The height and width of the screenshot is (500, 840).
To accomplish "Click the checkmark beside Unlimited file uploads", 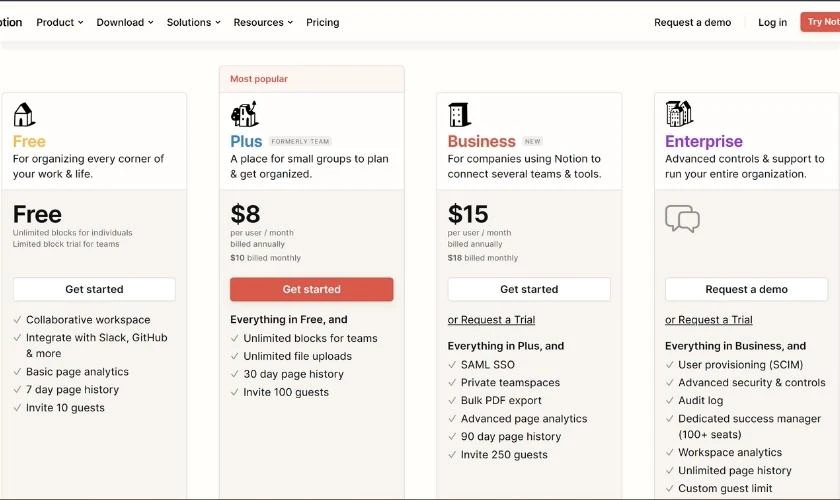I will [235, 356].
